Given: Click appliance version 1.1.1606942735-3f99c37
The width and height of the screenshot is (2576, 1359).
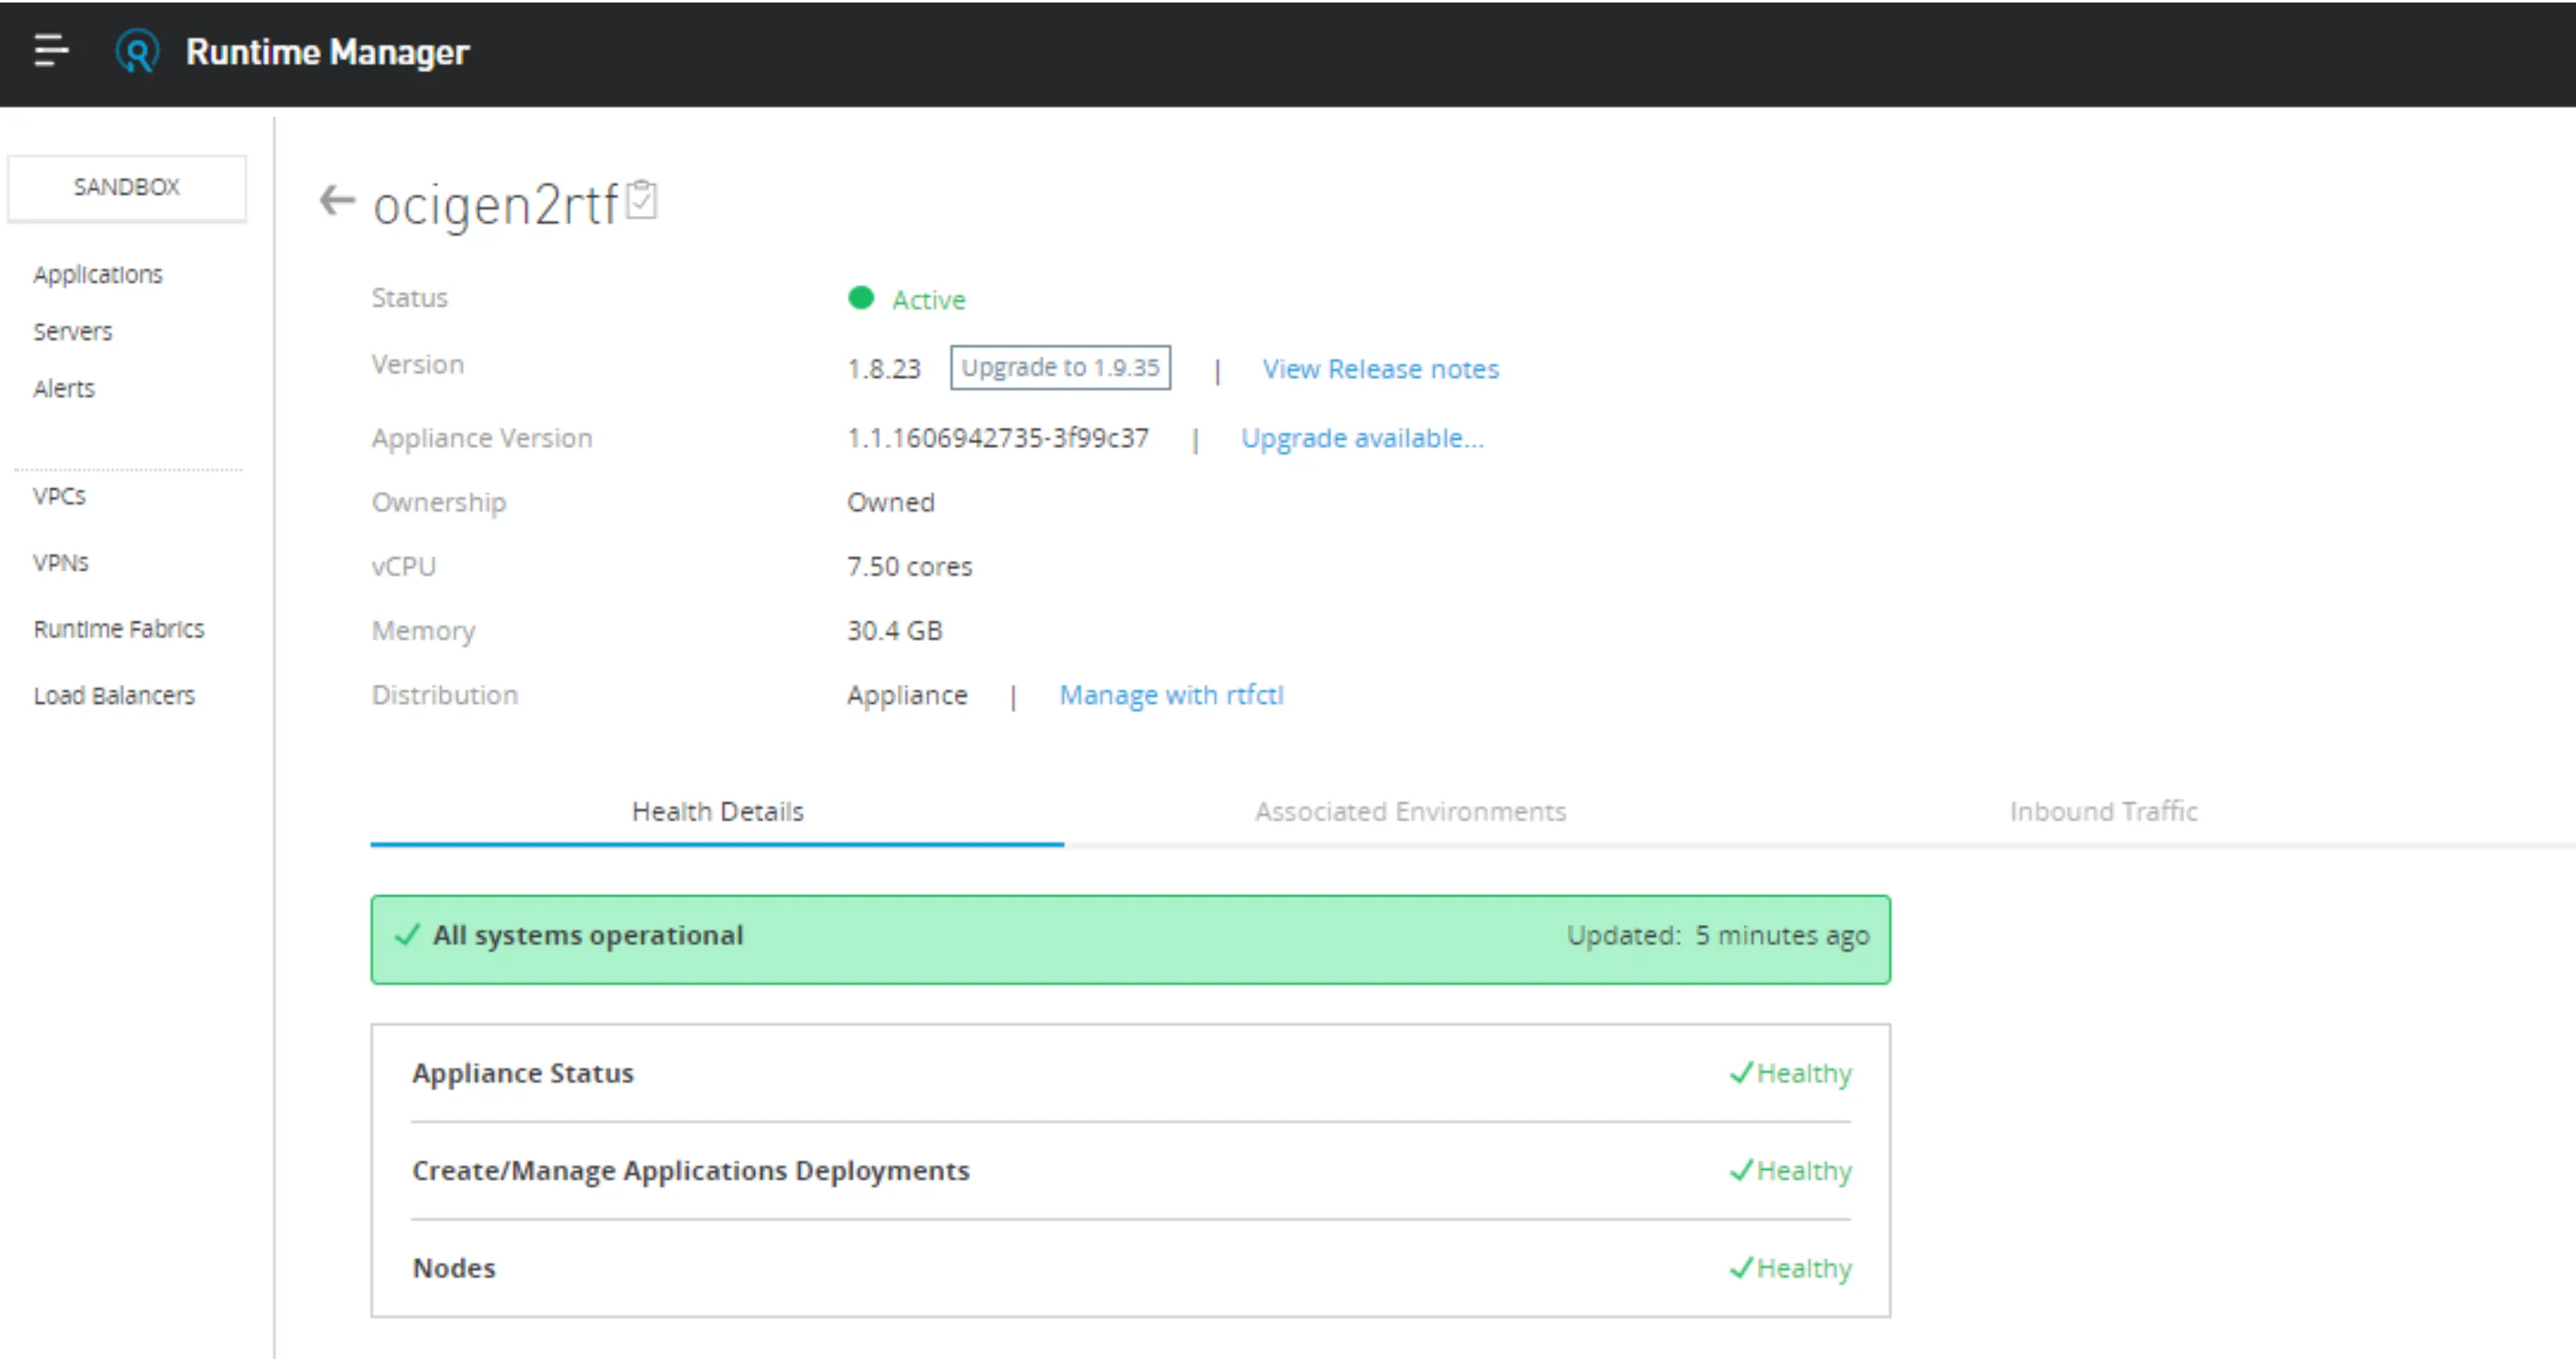Looking at the screenshot, I should pos(998,438).
